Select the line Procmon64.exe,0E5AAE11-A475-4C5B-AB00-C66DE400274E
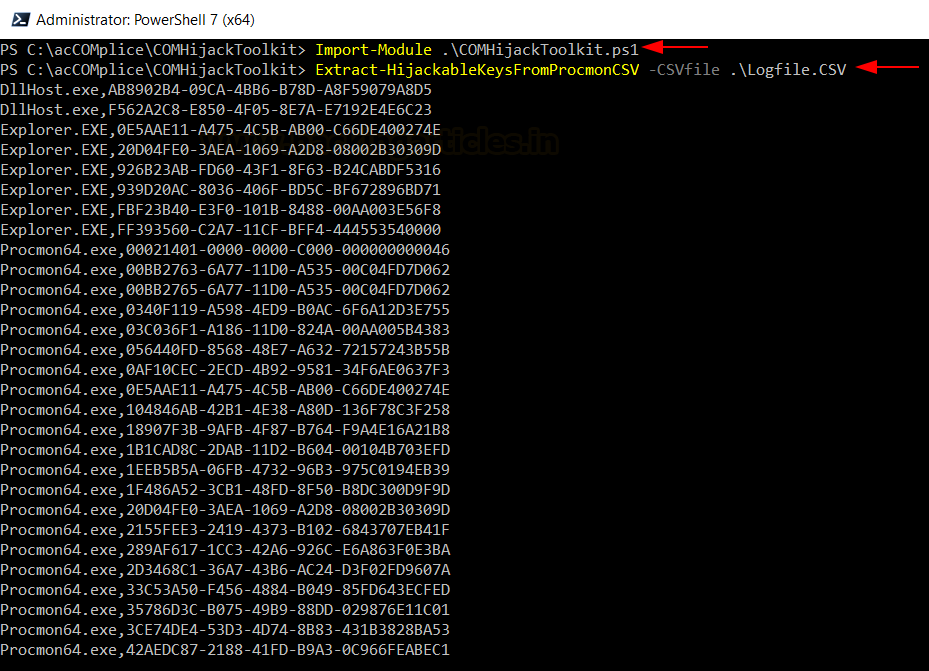 [225, 390]
